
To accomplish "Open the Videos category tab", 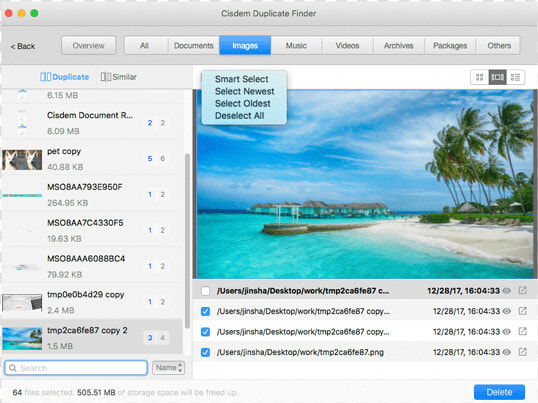I will pyautogui.click(x=347, y=46).
